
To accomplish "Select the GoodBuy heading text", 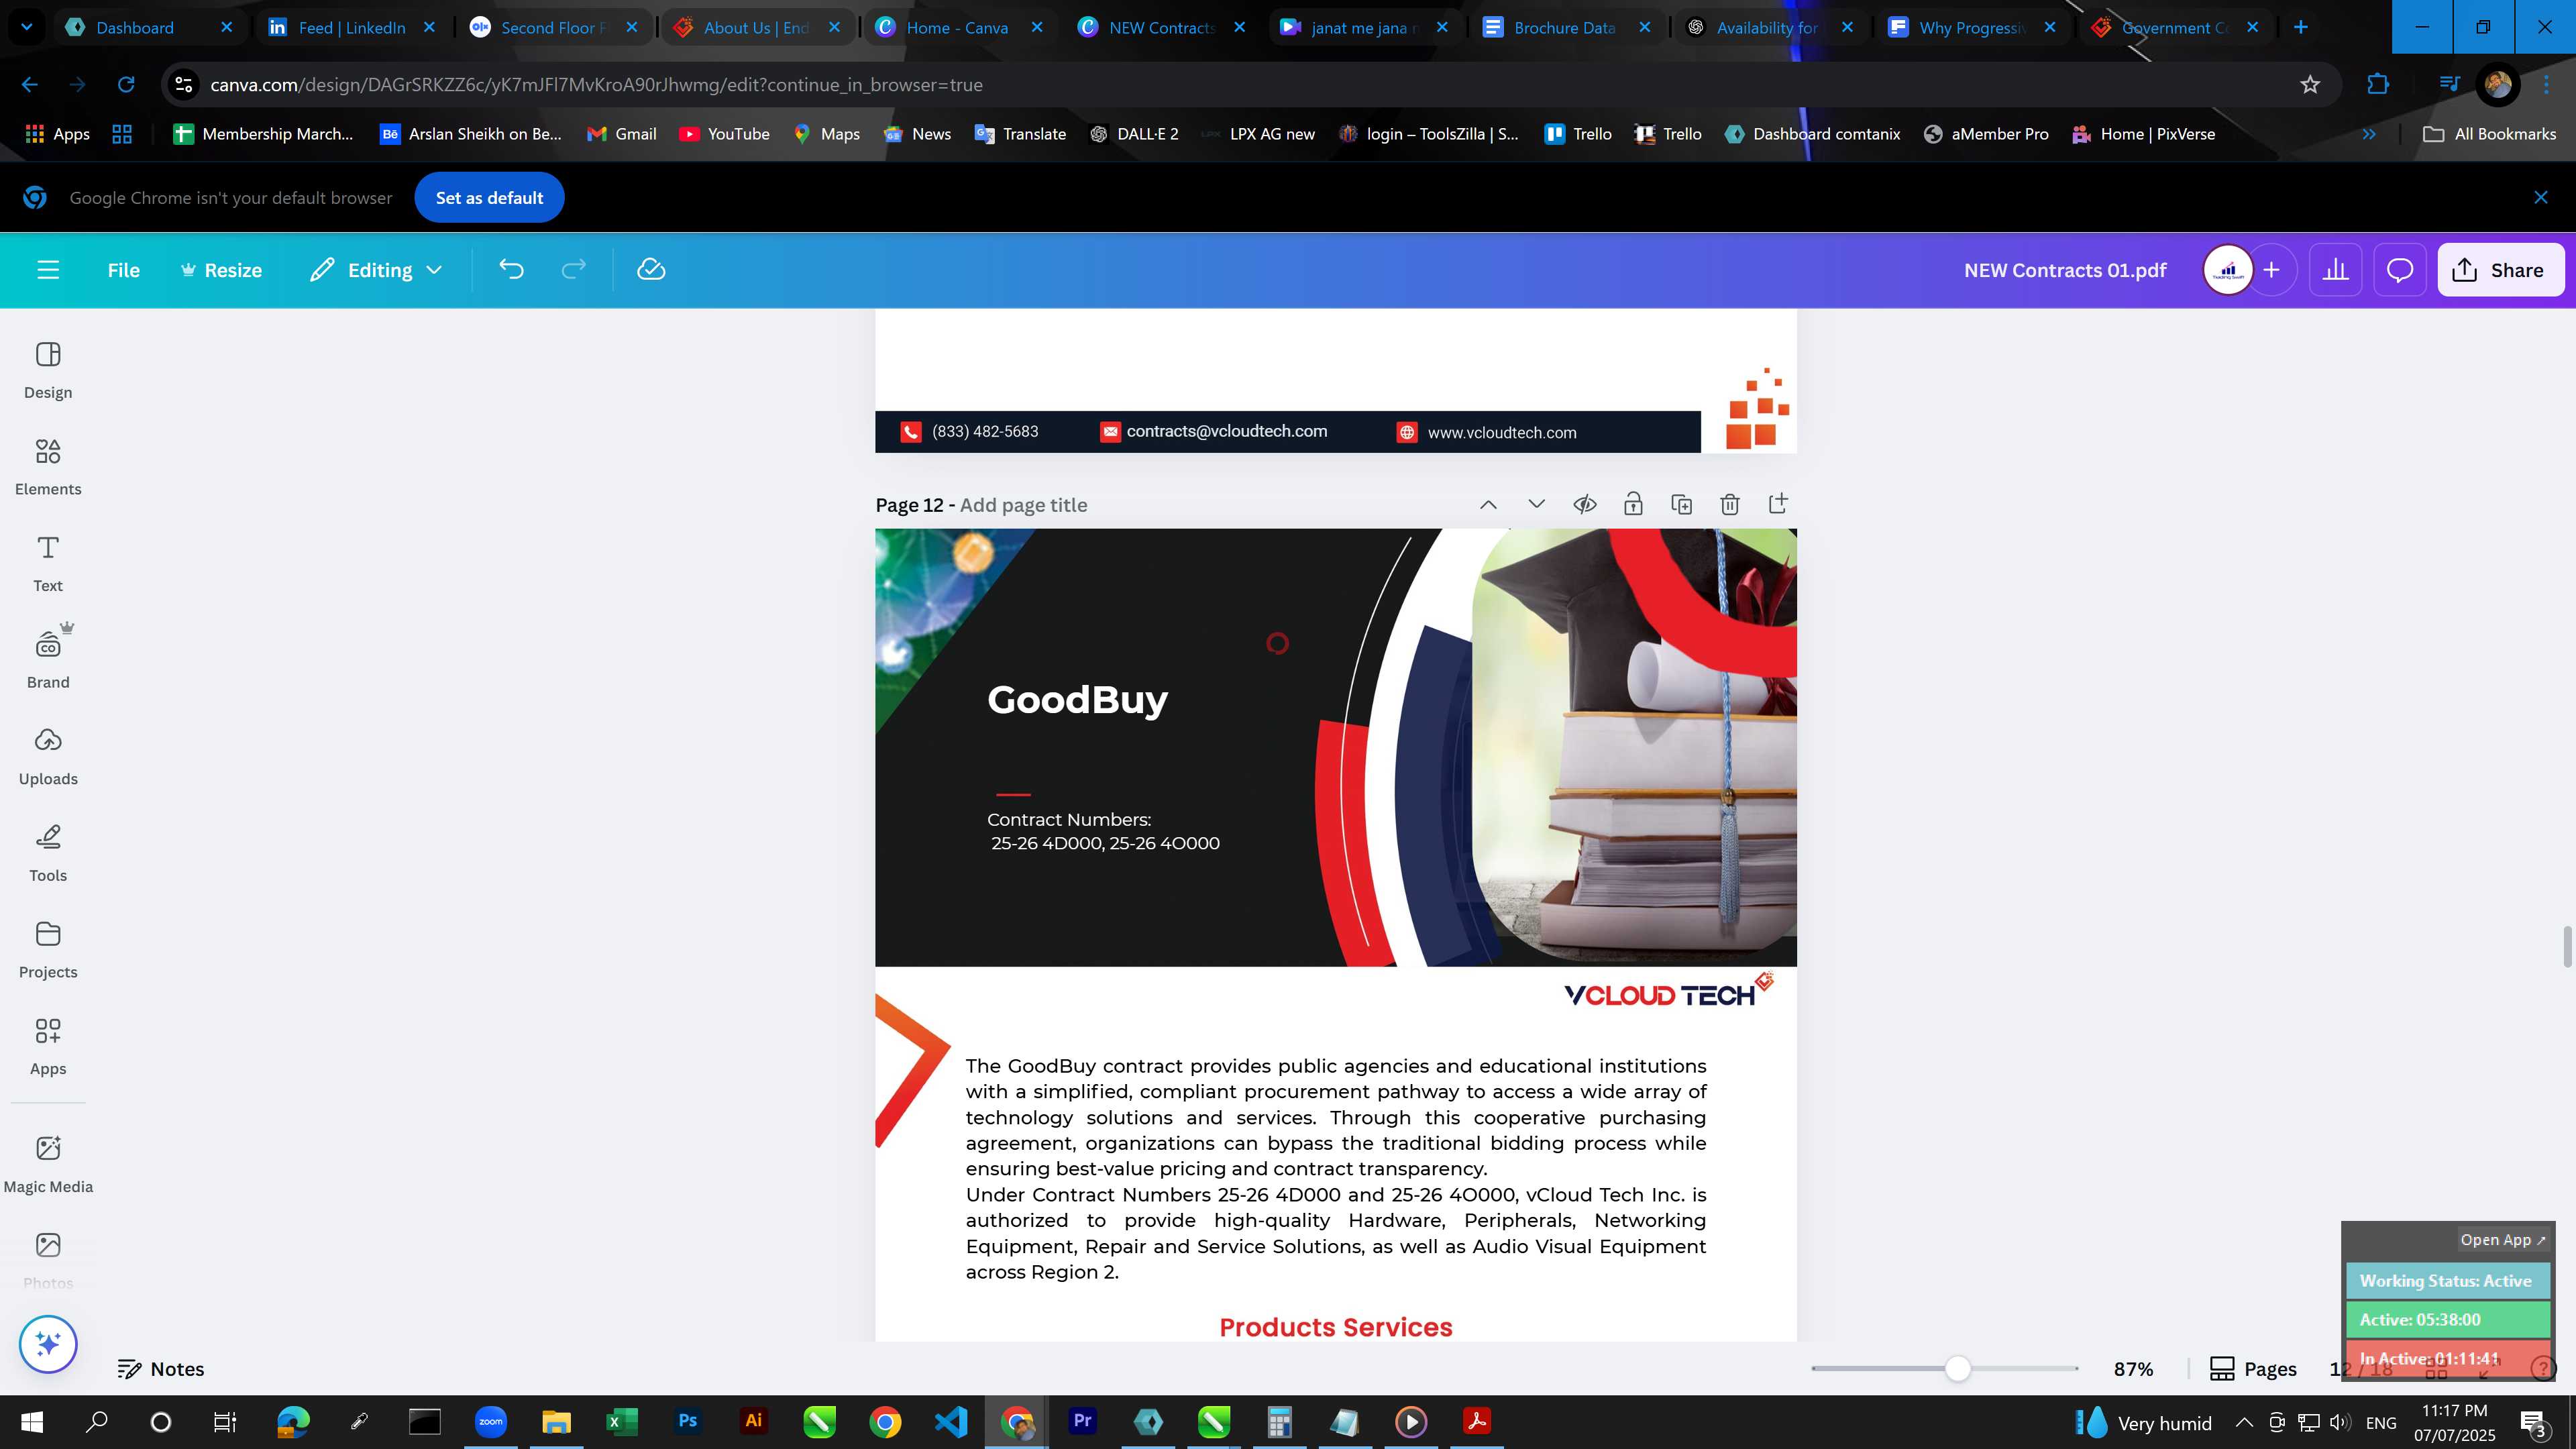I will (1077, 699).
